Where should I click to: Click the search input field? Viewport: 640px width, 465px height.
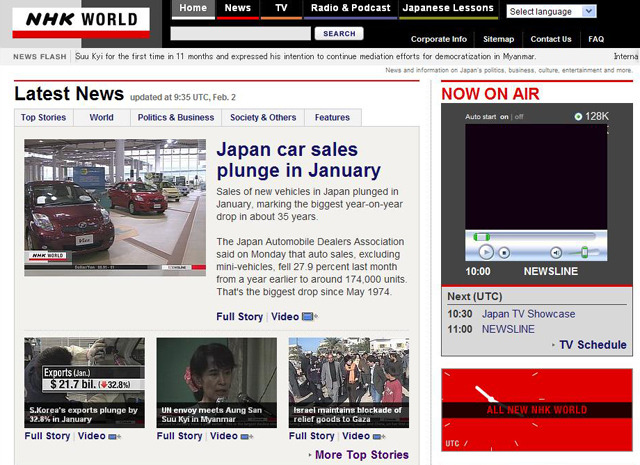(x=240, y=33)
